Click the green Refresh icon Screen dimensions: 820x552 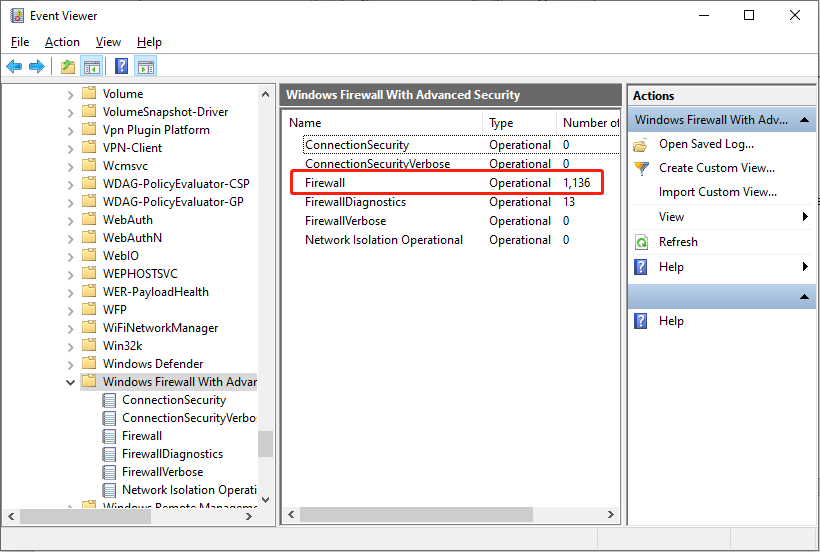click(641, 242)
